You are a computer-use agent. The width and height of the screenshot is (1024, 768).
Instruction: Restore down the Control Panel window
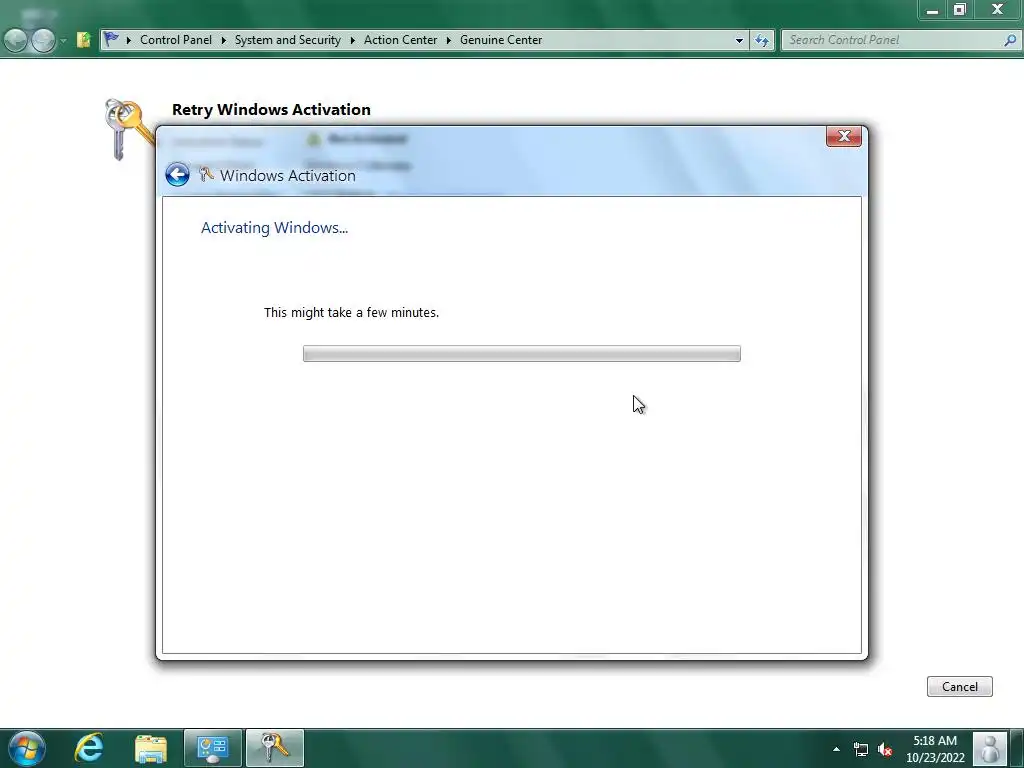click(959, 10)
